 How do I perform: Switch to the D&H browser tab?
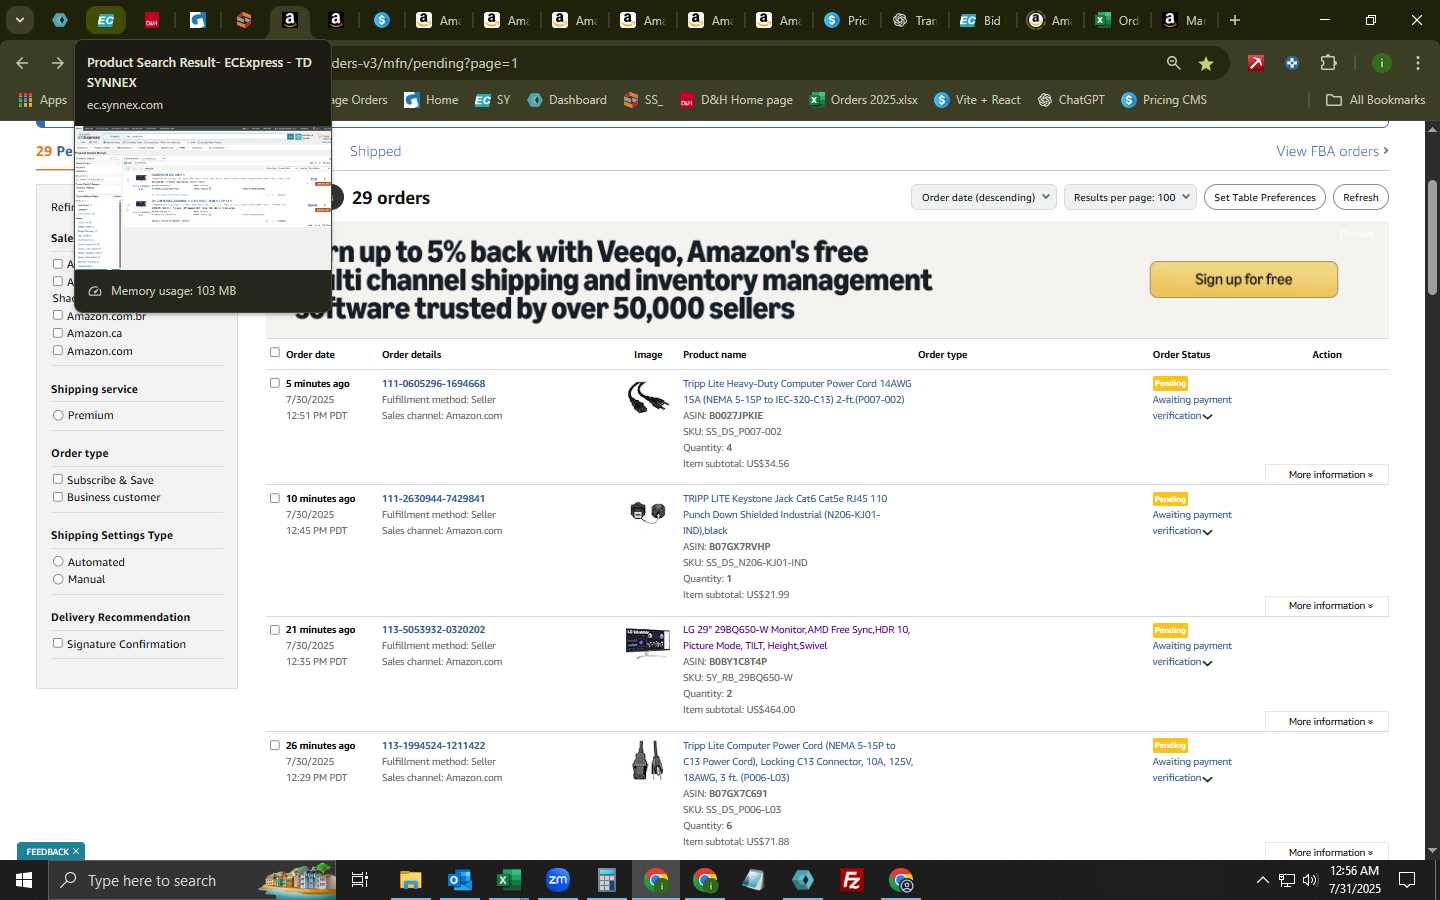152,20
